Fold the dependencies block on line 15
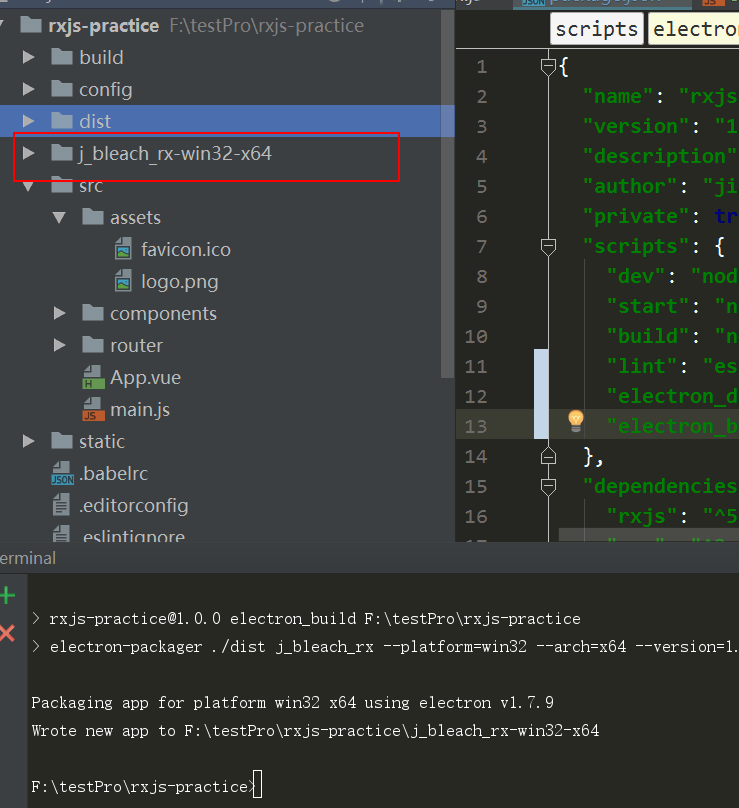The width and height of the screenshot is (739, 808). pyautogui.click(x=548, y=486)
